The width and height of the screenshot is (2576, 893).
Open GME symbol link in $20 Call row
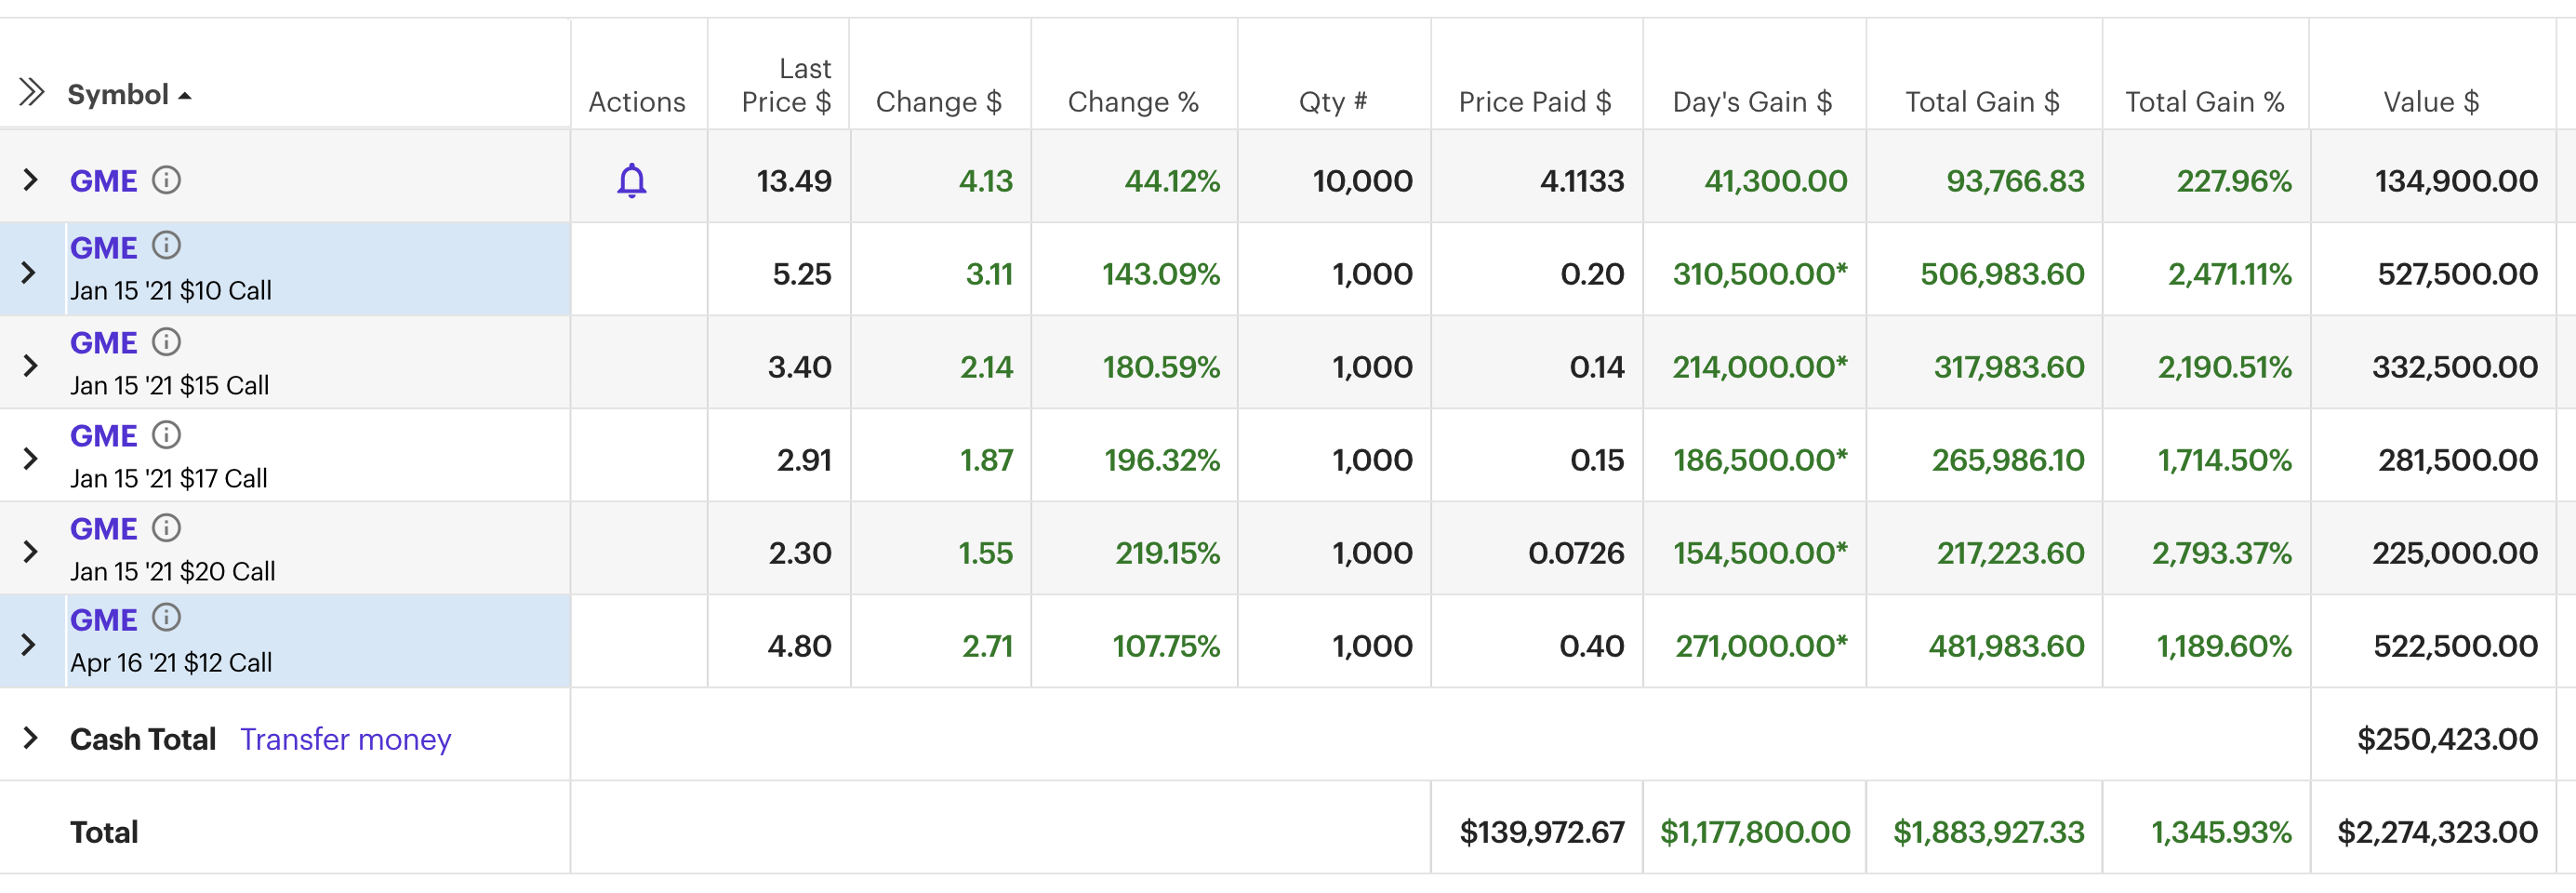(x=103, y=529)
